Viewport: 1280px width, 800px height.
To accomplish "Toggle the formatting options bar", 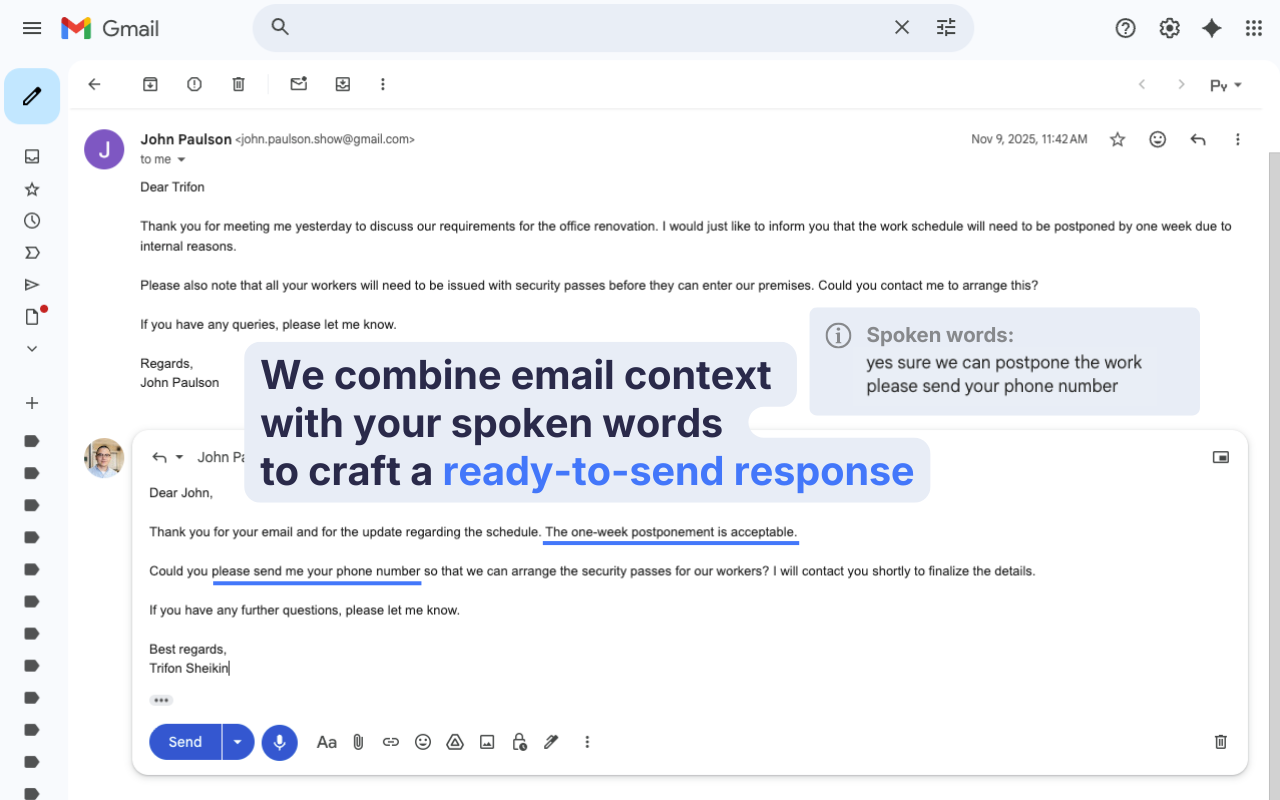I will point(326,742).
